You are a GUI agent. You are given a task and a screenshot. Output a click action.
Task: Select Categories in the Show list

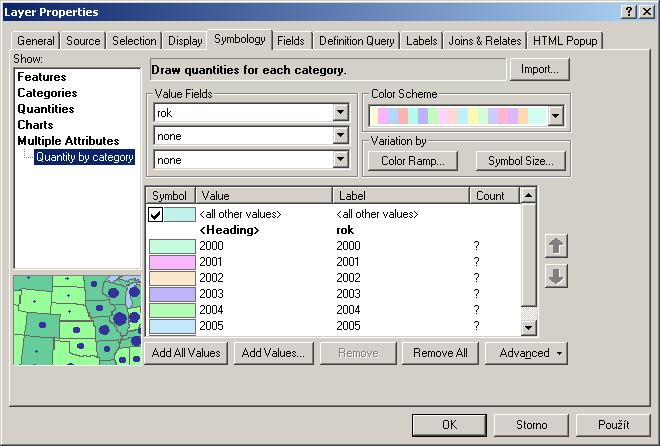point(47,93)
